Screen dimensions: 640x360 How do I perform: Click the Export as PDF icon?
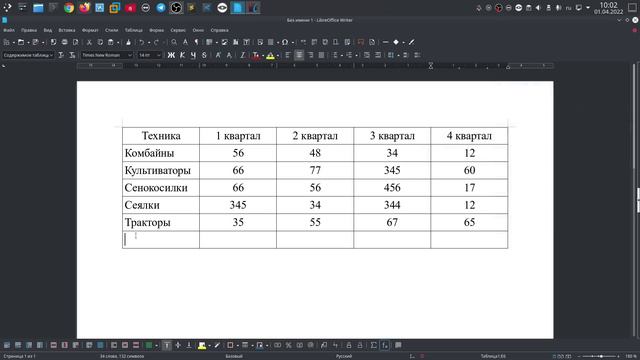point(53,42)
